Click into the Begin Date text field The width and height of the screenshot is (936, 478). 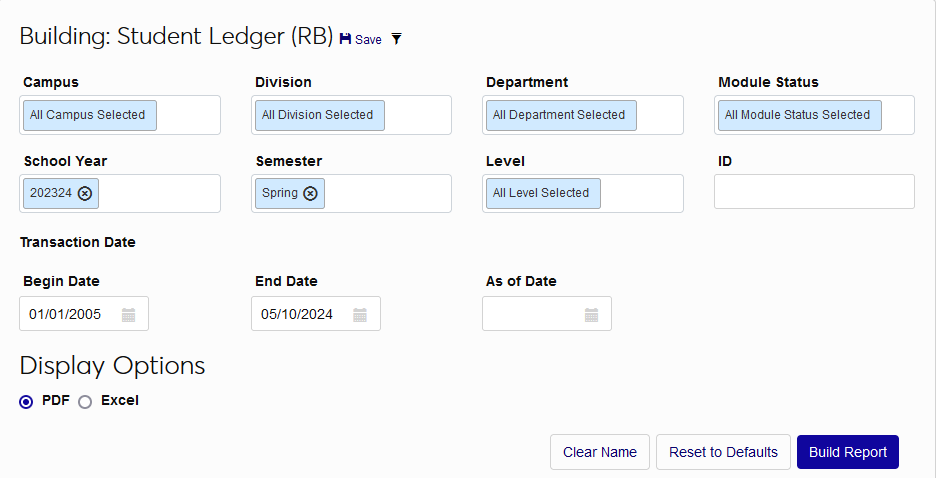click(x=68, y=315)
